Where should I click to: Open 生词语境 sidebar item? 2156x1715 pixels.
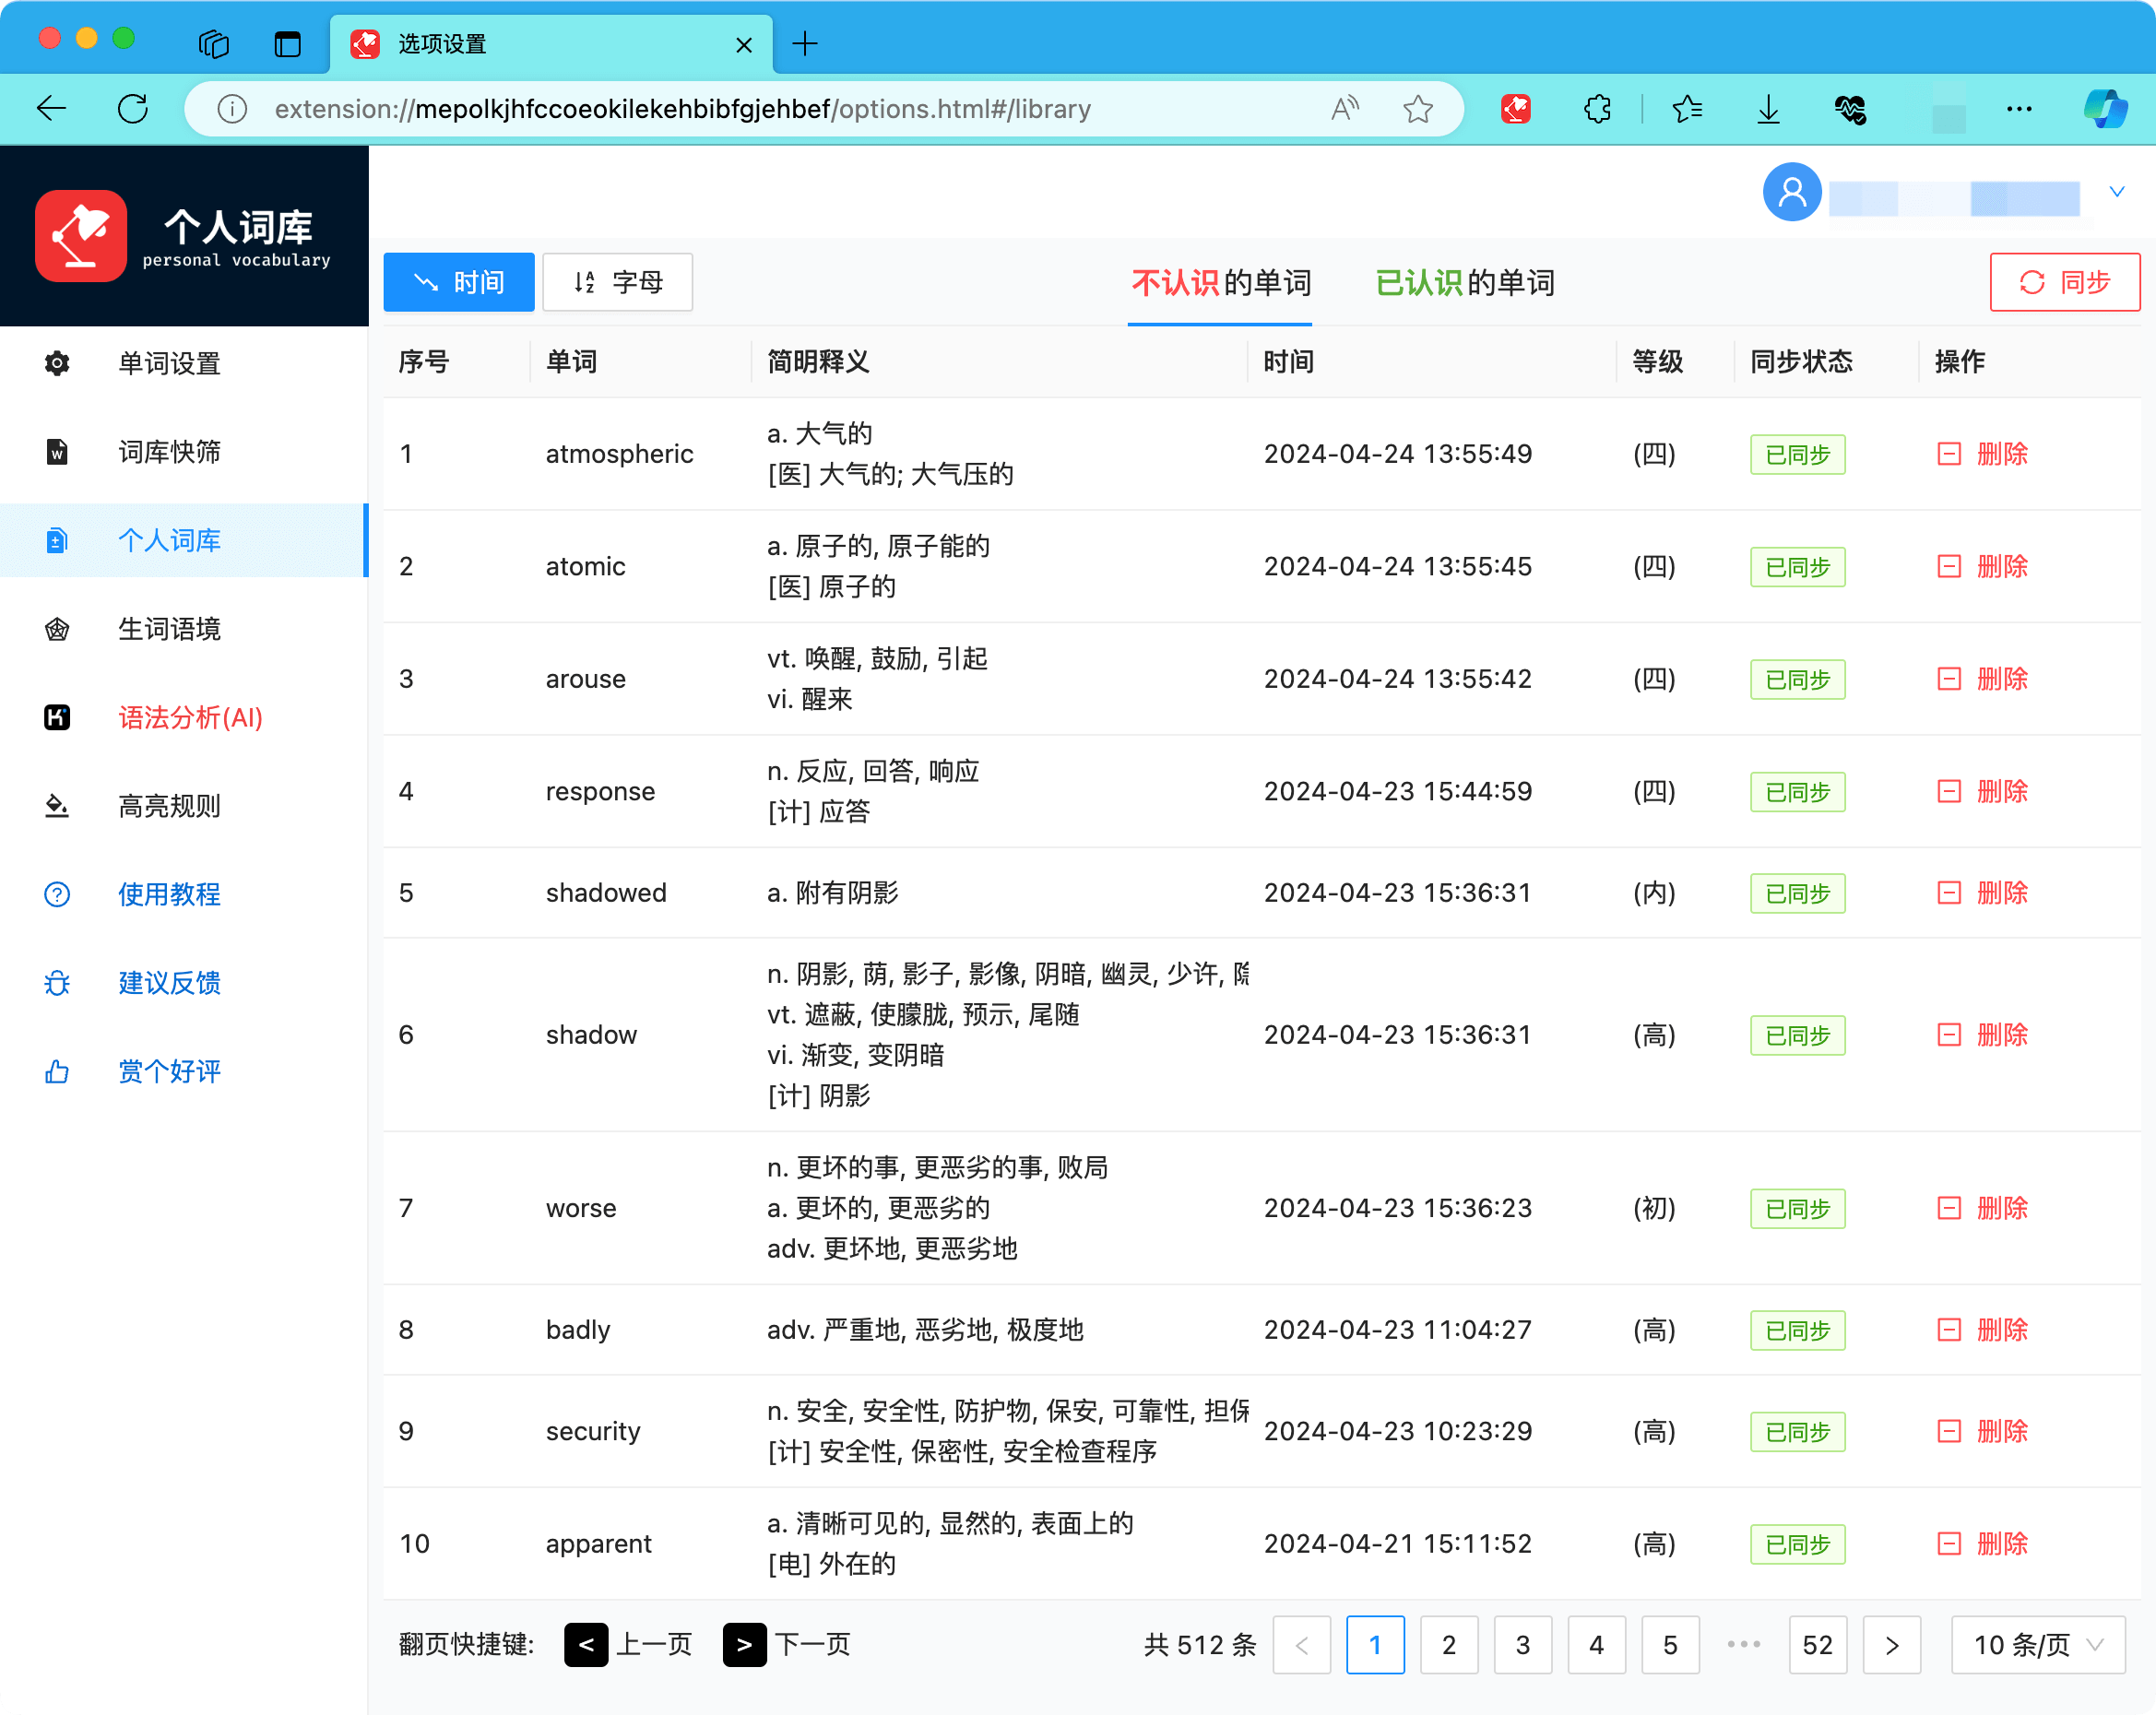(169, 629)
